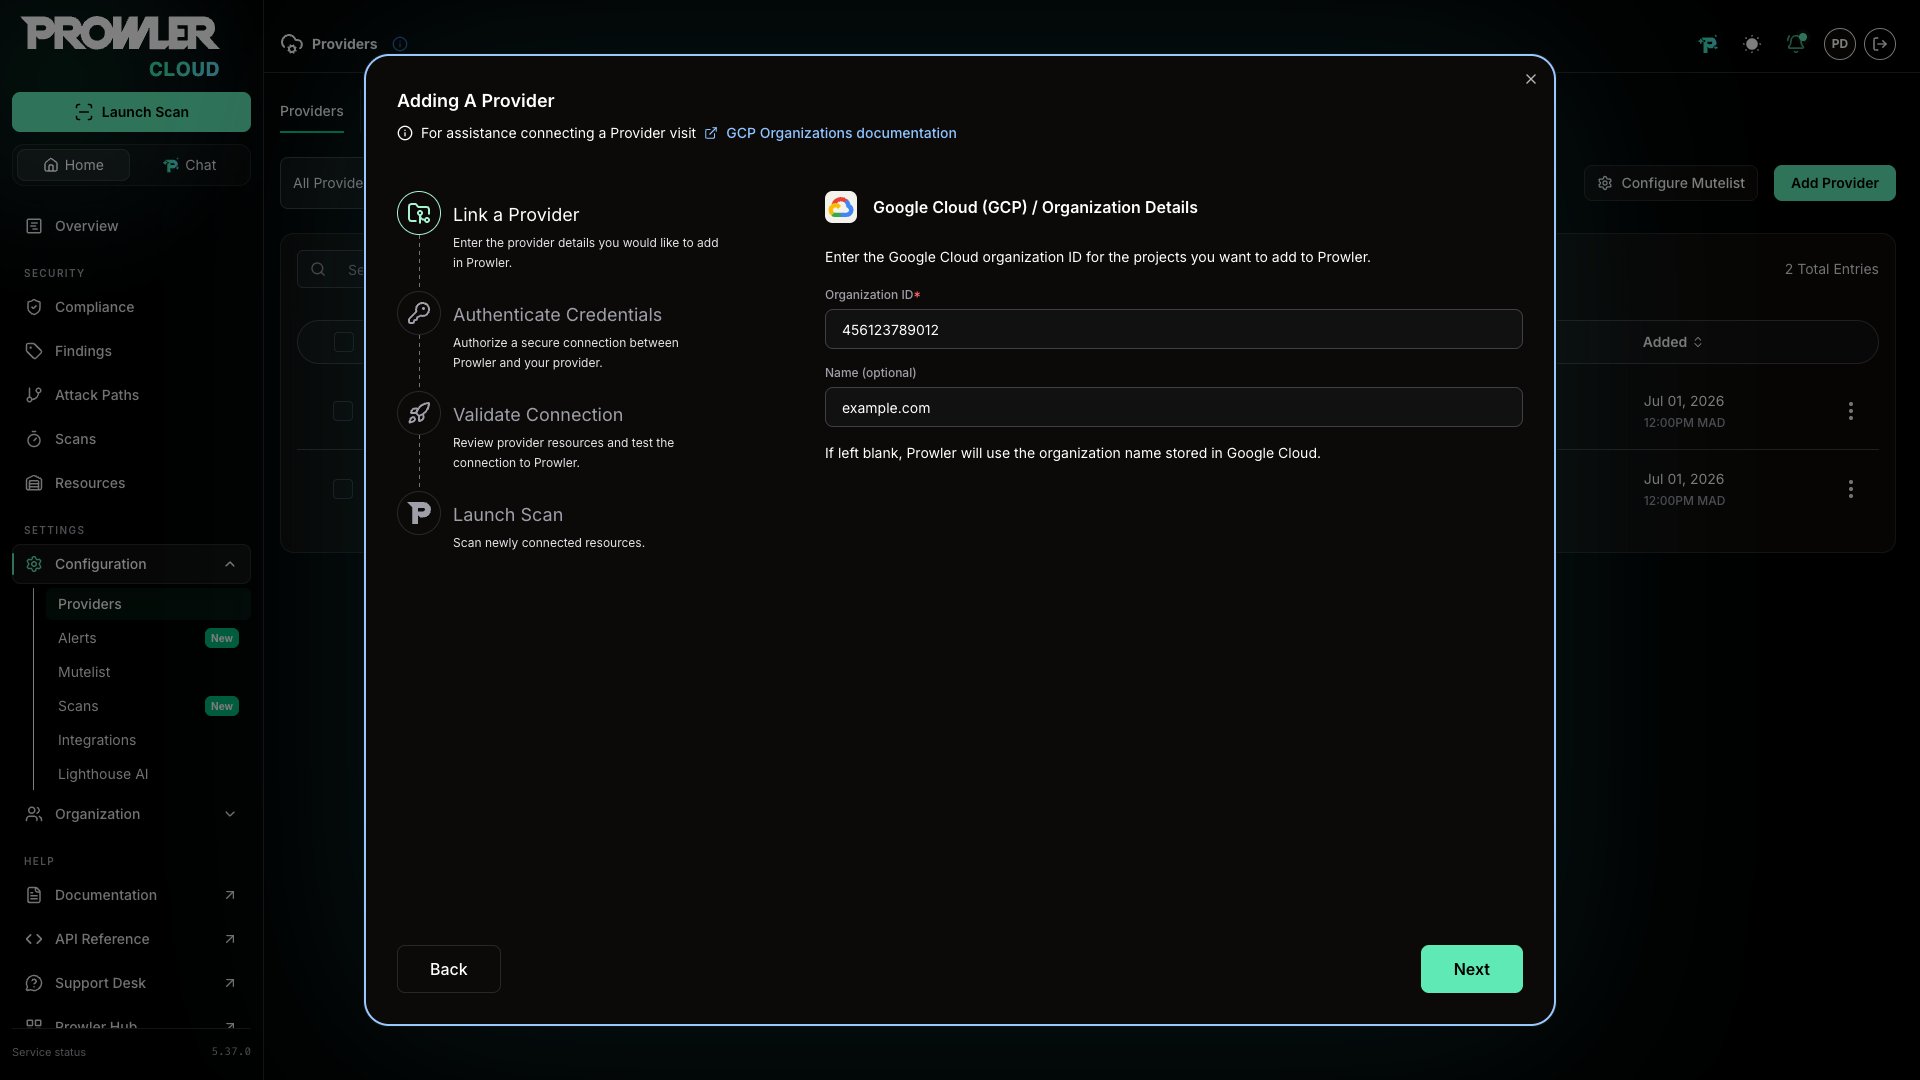
Task: Open Findings in the sidebar
Action: pyautogui.click(x=131, y=351)
